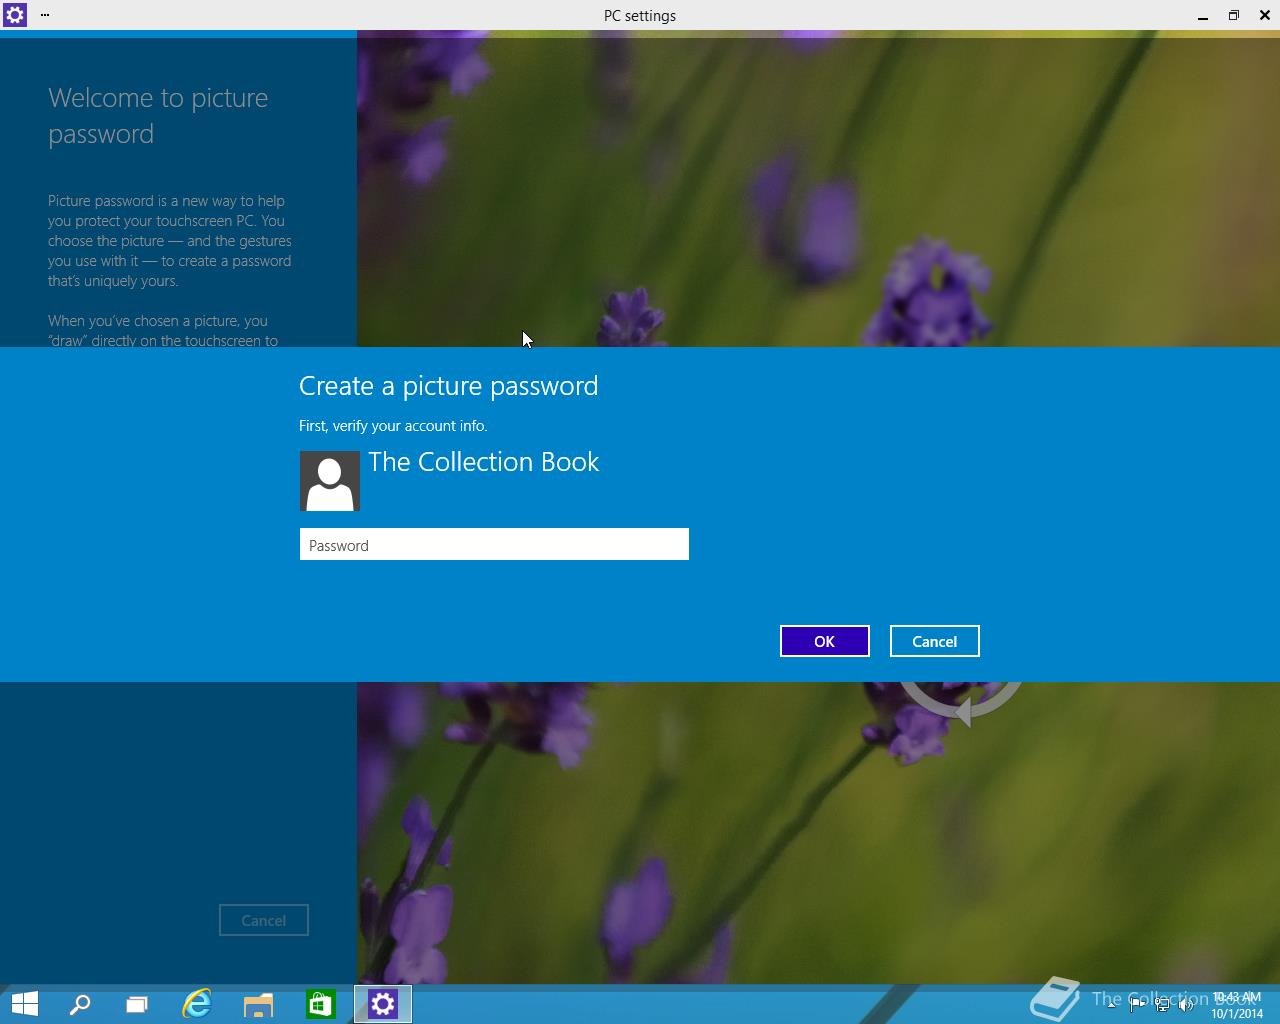Image resolution: width=1280 pixels, height=1024 pixels.
Task: Open the taskbar clock showing 10:43 AM
Action: 1237,1005
